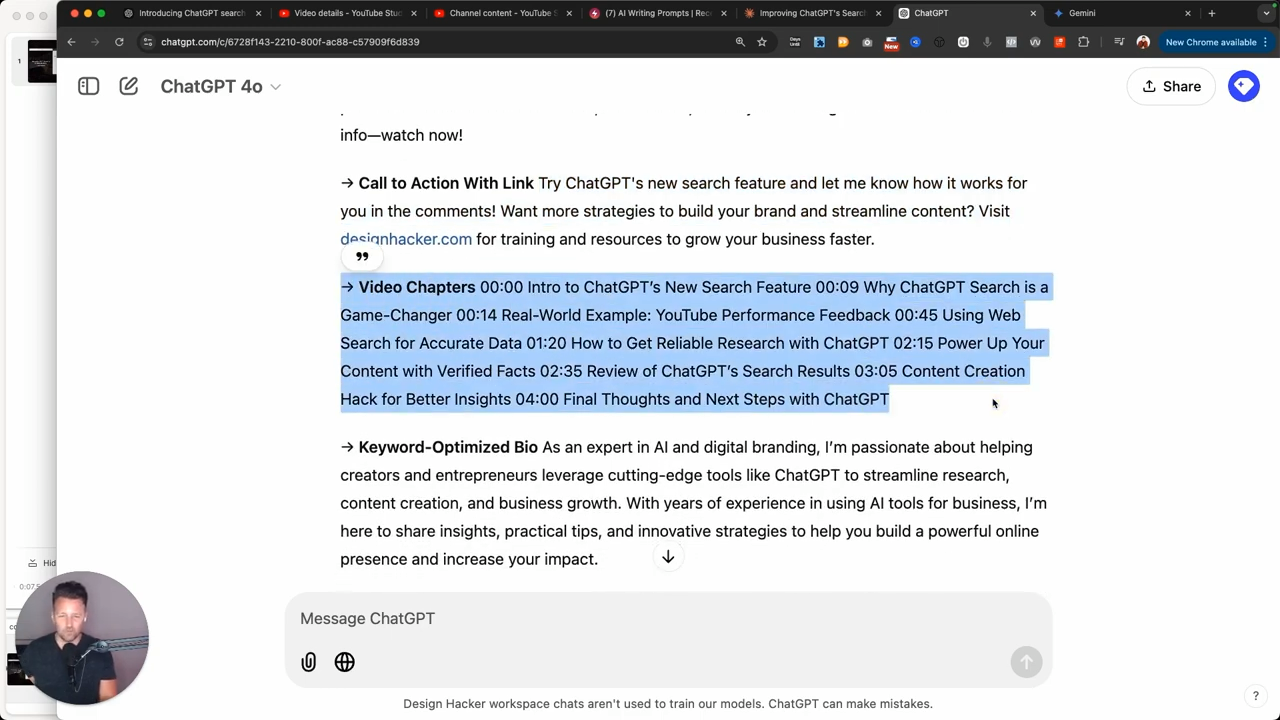
Task: Open the Chrome extensions puzzle icon
Action: [1083, 42]
